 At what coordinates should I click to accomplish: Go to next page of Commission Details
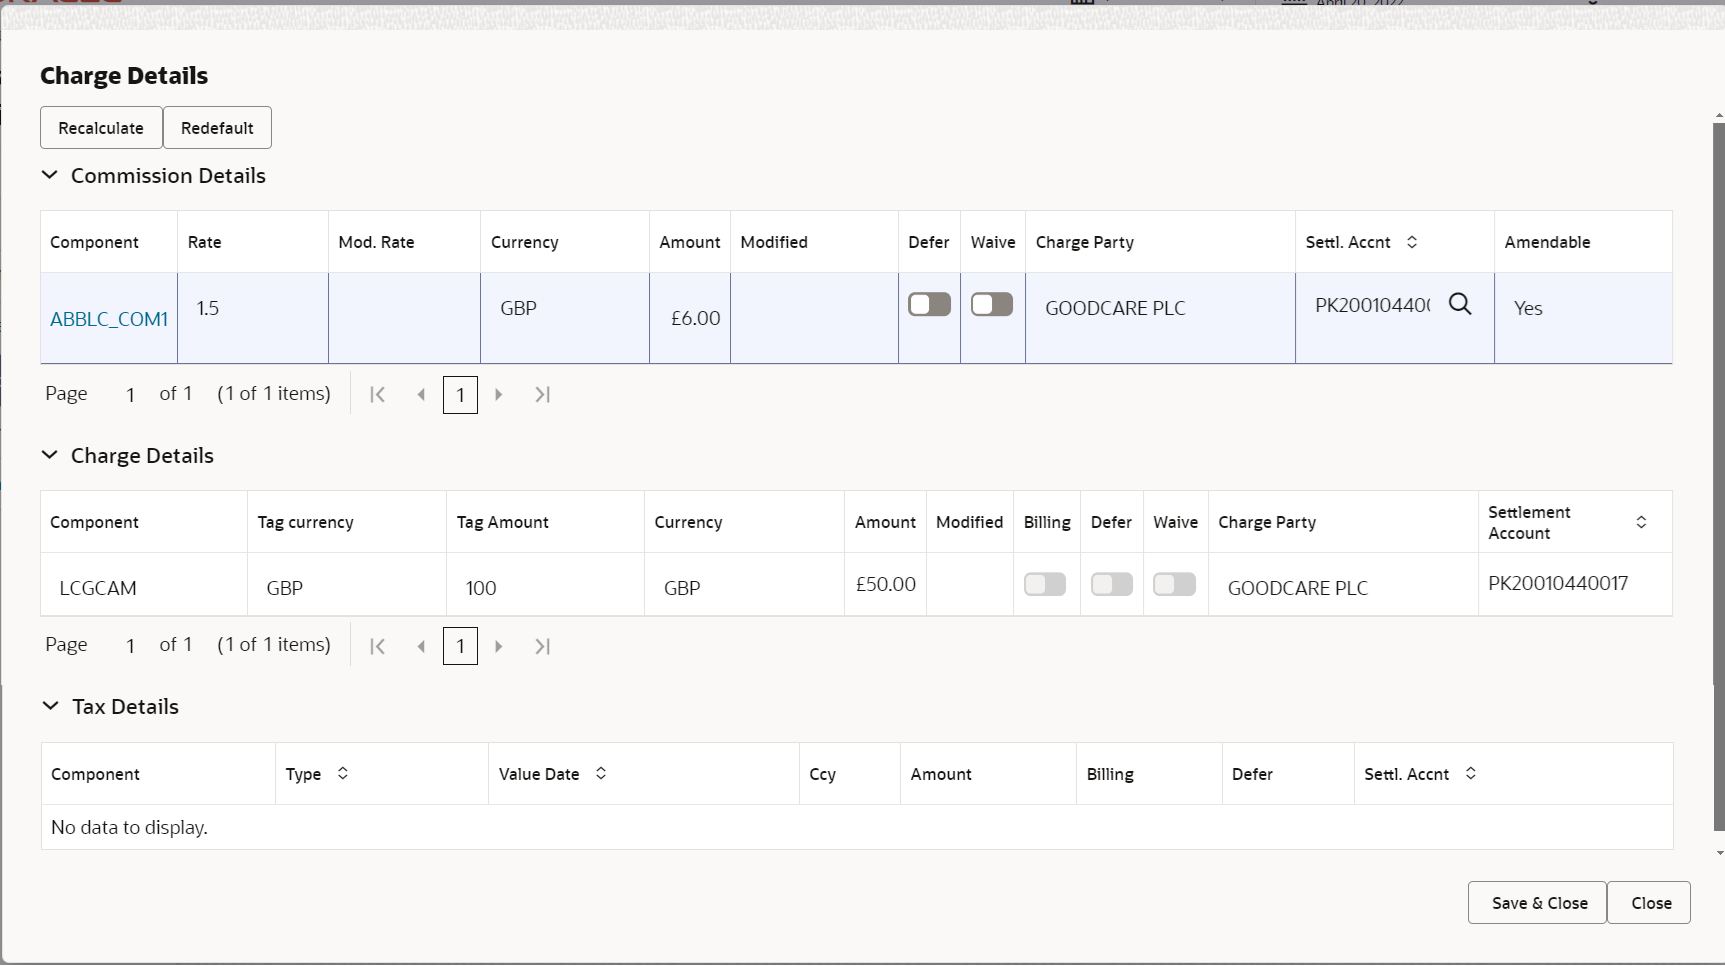click(499, 394)
